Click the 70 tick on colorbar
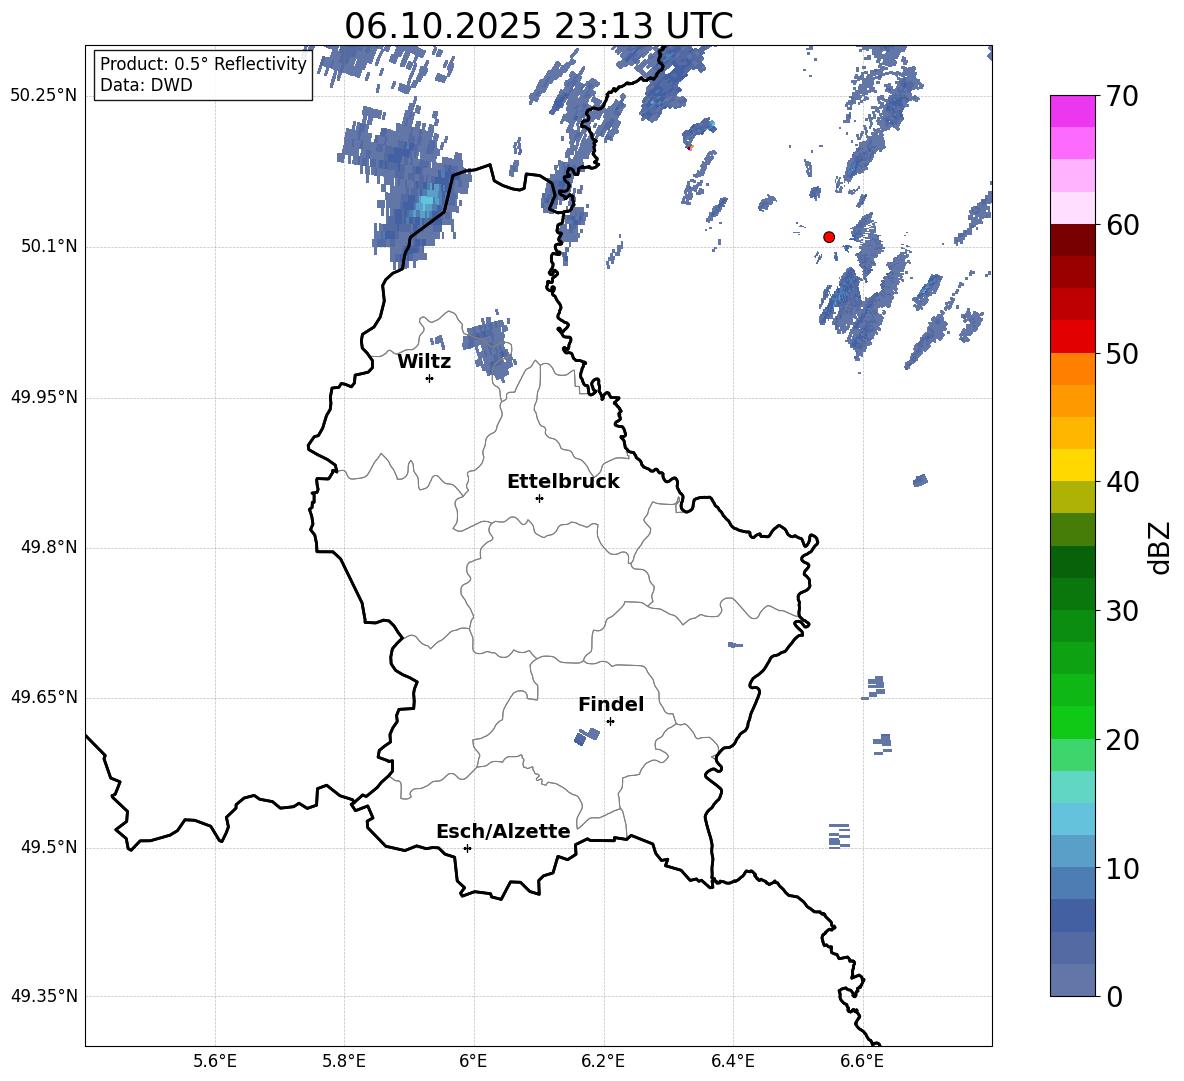The image size is (1184, 1081). click(1122, 97)
